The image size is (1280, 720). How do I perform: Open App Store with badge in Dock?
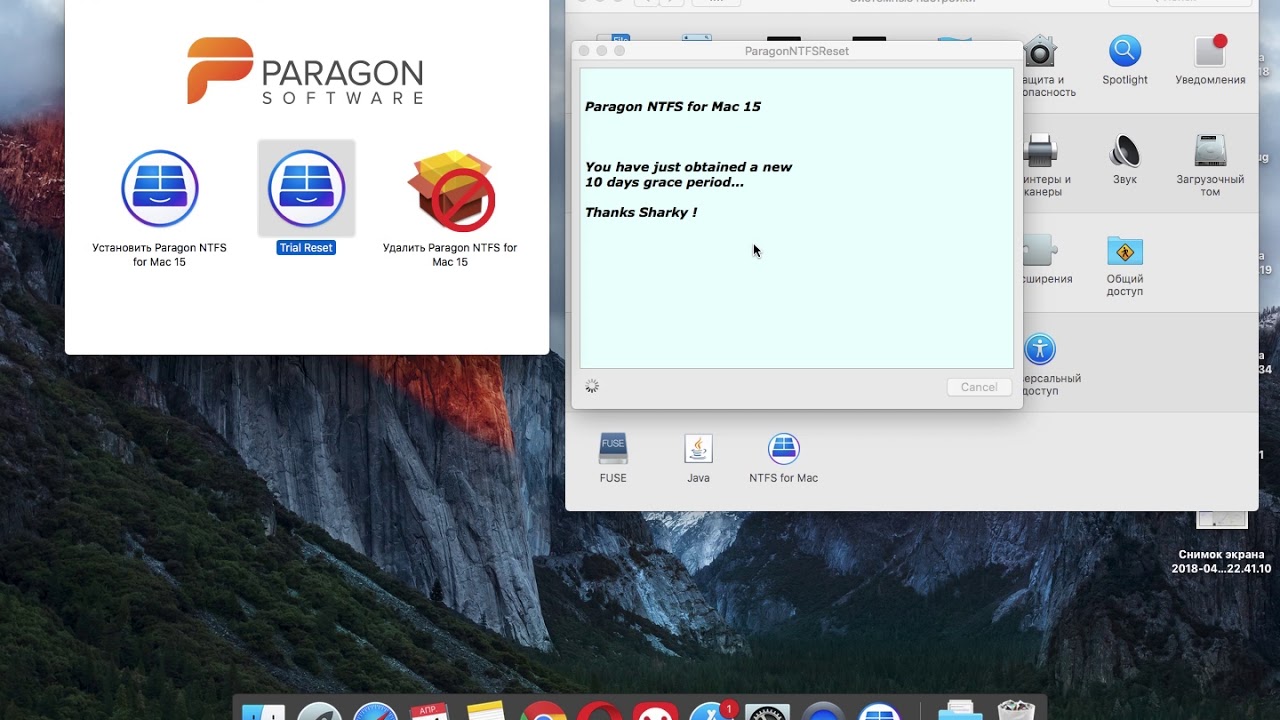tap(711, 711)
